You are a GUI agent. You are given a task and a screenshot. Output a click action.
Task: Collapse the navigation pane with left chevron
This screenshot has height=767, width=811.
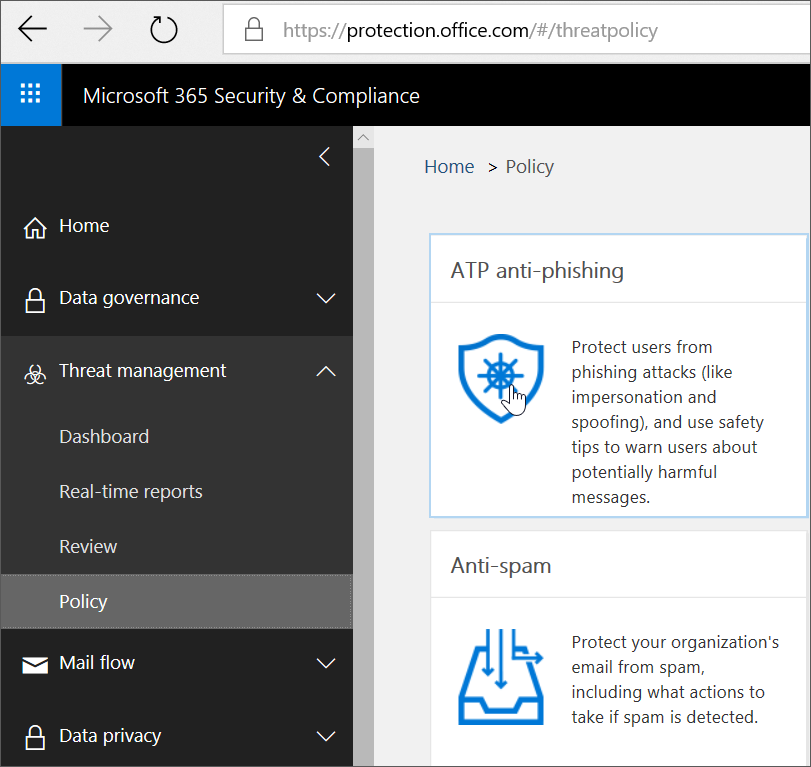[325, 156]
